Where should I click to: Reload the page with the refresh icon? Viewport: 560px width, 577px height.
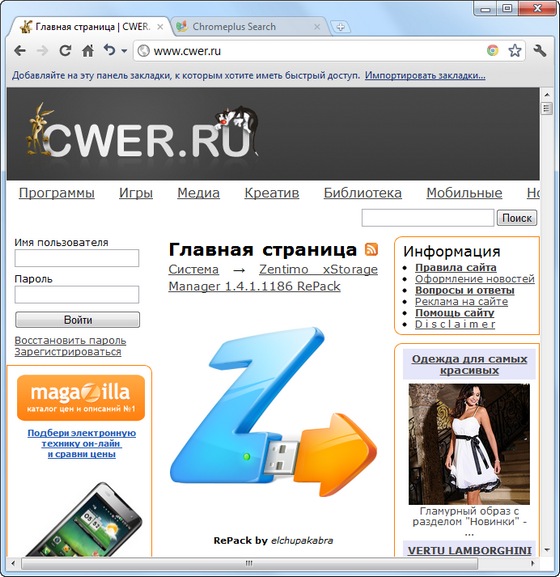pyautogui.click(x=65, y=50)
